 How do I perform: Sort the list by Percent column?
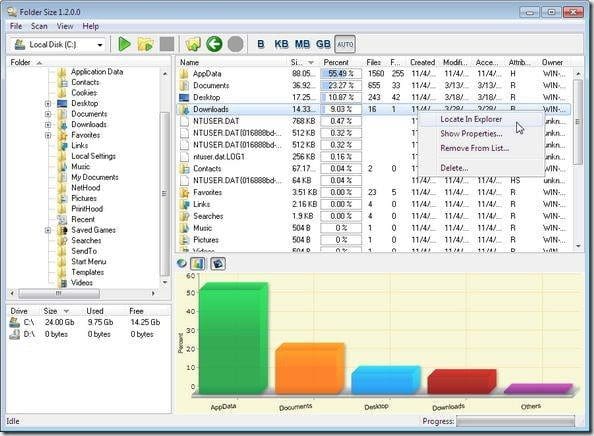click(341, 62)
